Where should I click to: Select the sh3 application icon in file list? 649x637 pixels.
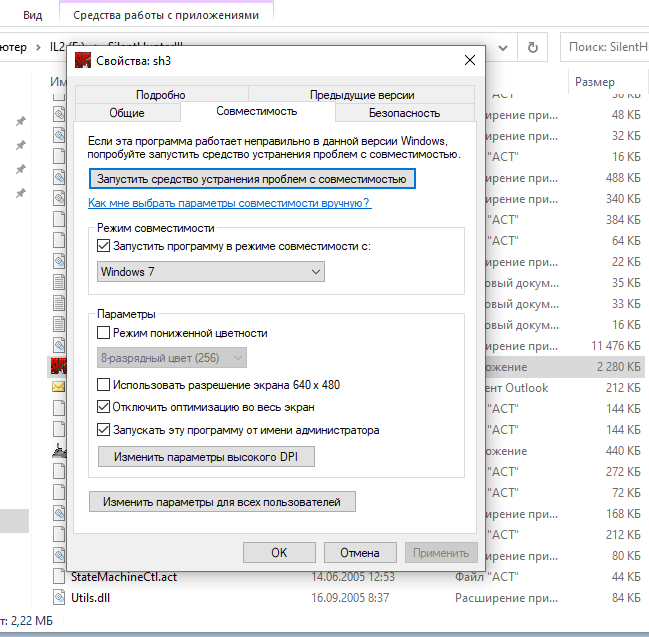(x=59, y=366)
